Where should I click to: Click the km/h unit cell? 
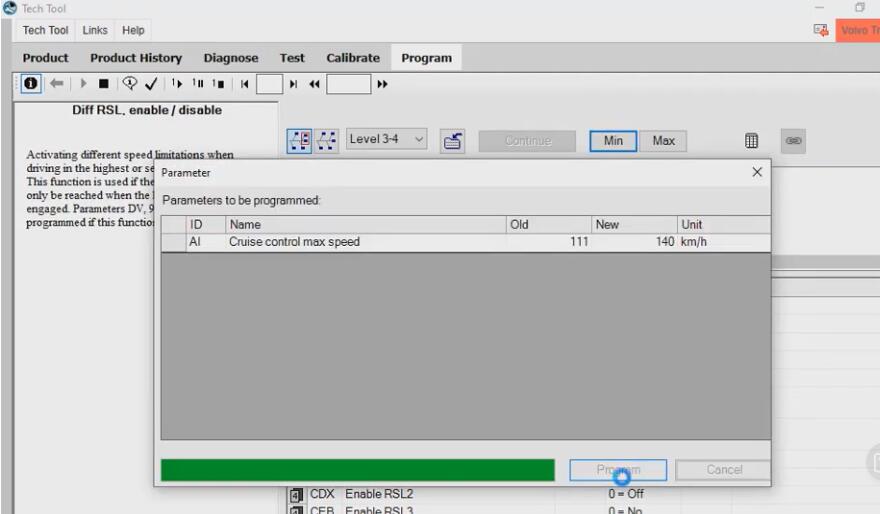tap(723, 242)
